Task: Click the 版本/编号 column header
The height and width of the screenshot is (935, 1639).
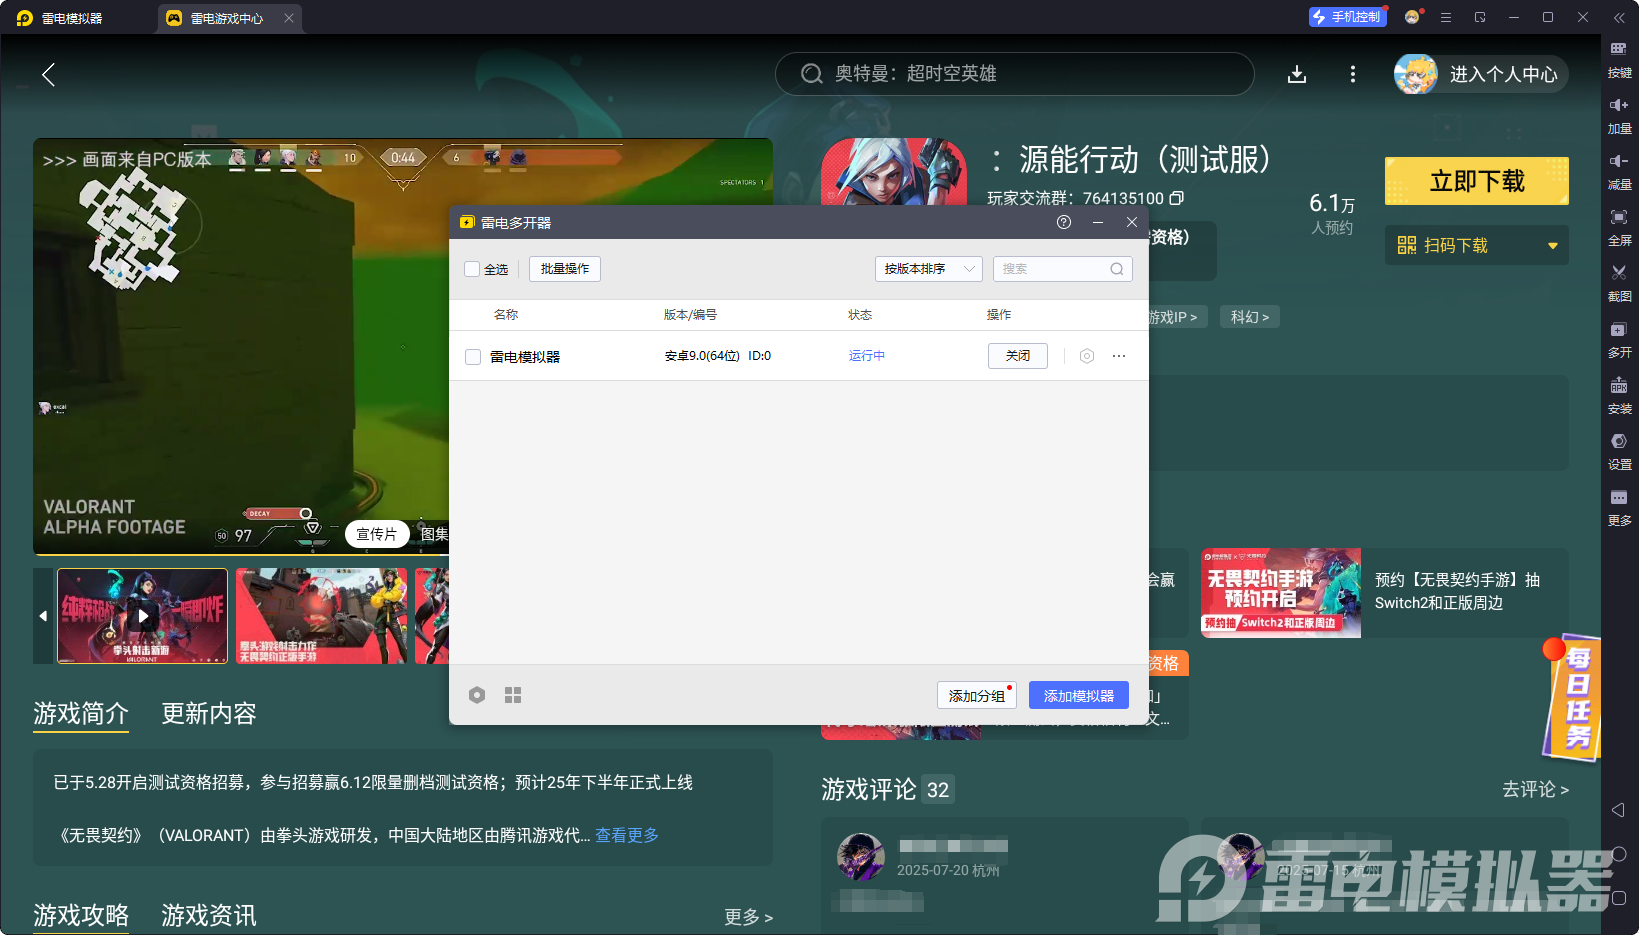Action: coord(690,315)
